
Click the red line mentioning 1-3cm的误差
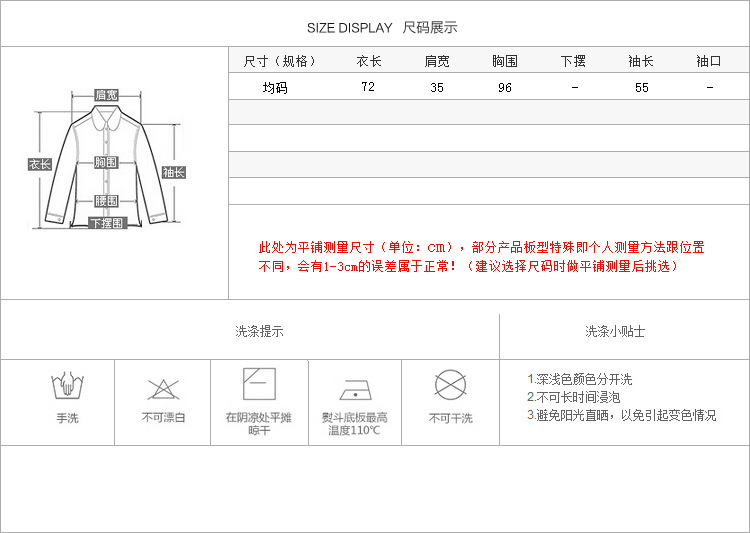[468, 266]
